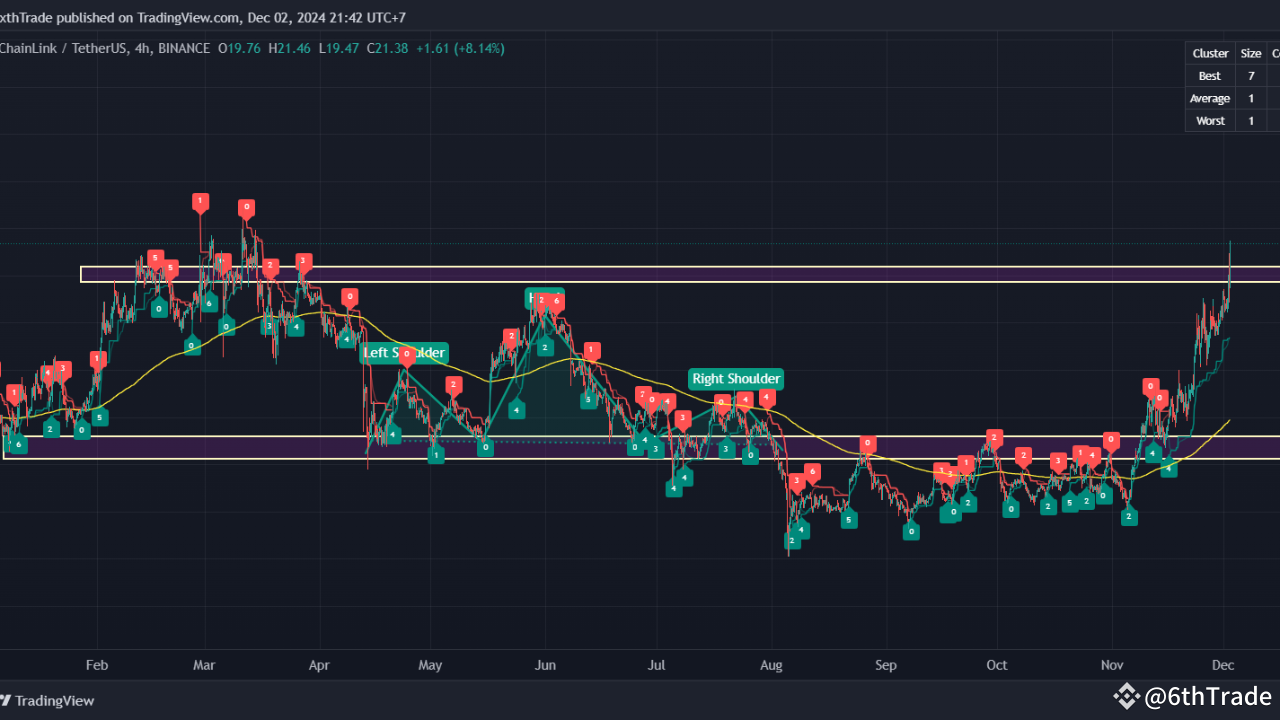Click the @6thTrade diamond watermark icon

click(x=1127, y=697)
